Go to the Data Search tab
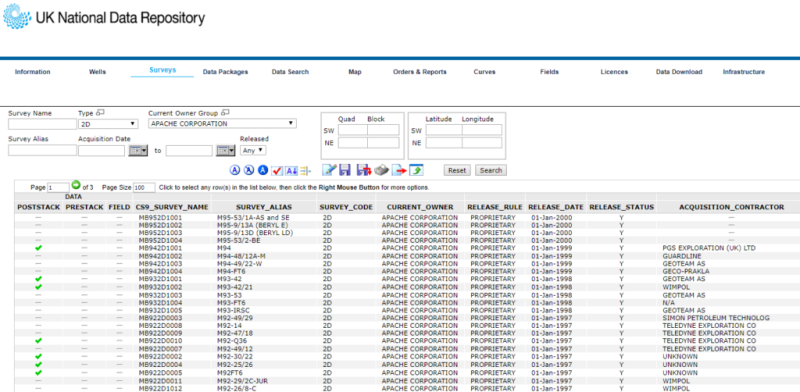Image resolution: width=800 pixels, height=392 pixels. pos(290,72)
